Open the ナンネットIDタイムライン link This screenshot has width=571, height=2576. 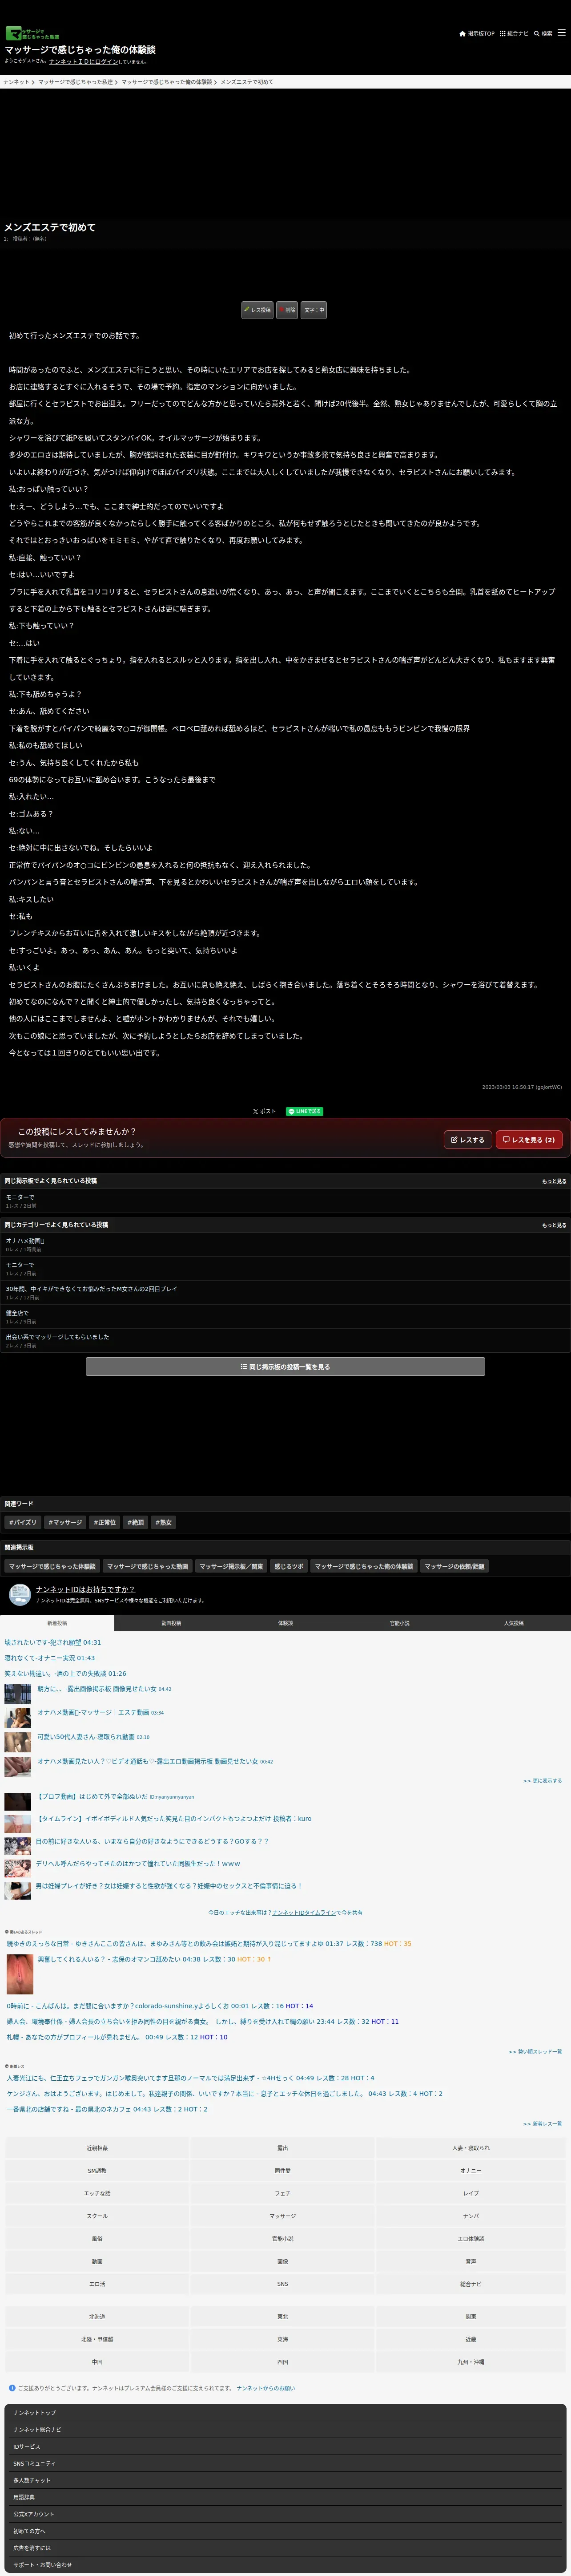click(305, 1912)
